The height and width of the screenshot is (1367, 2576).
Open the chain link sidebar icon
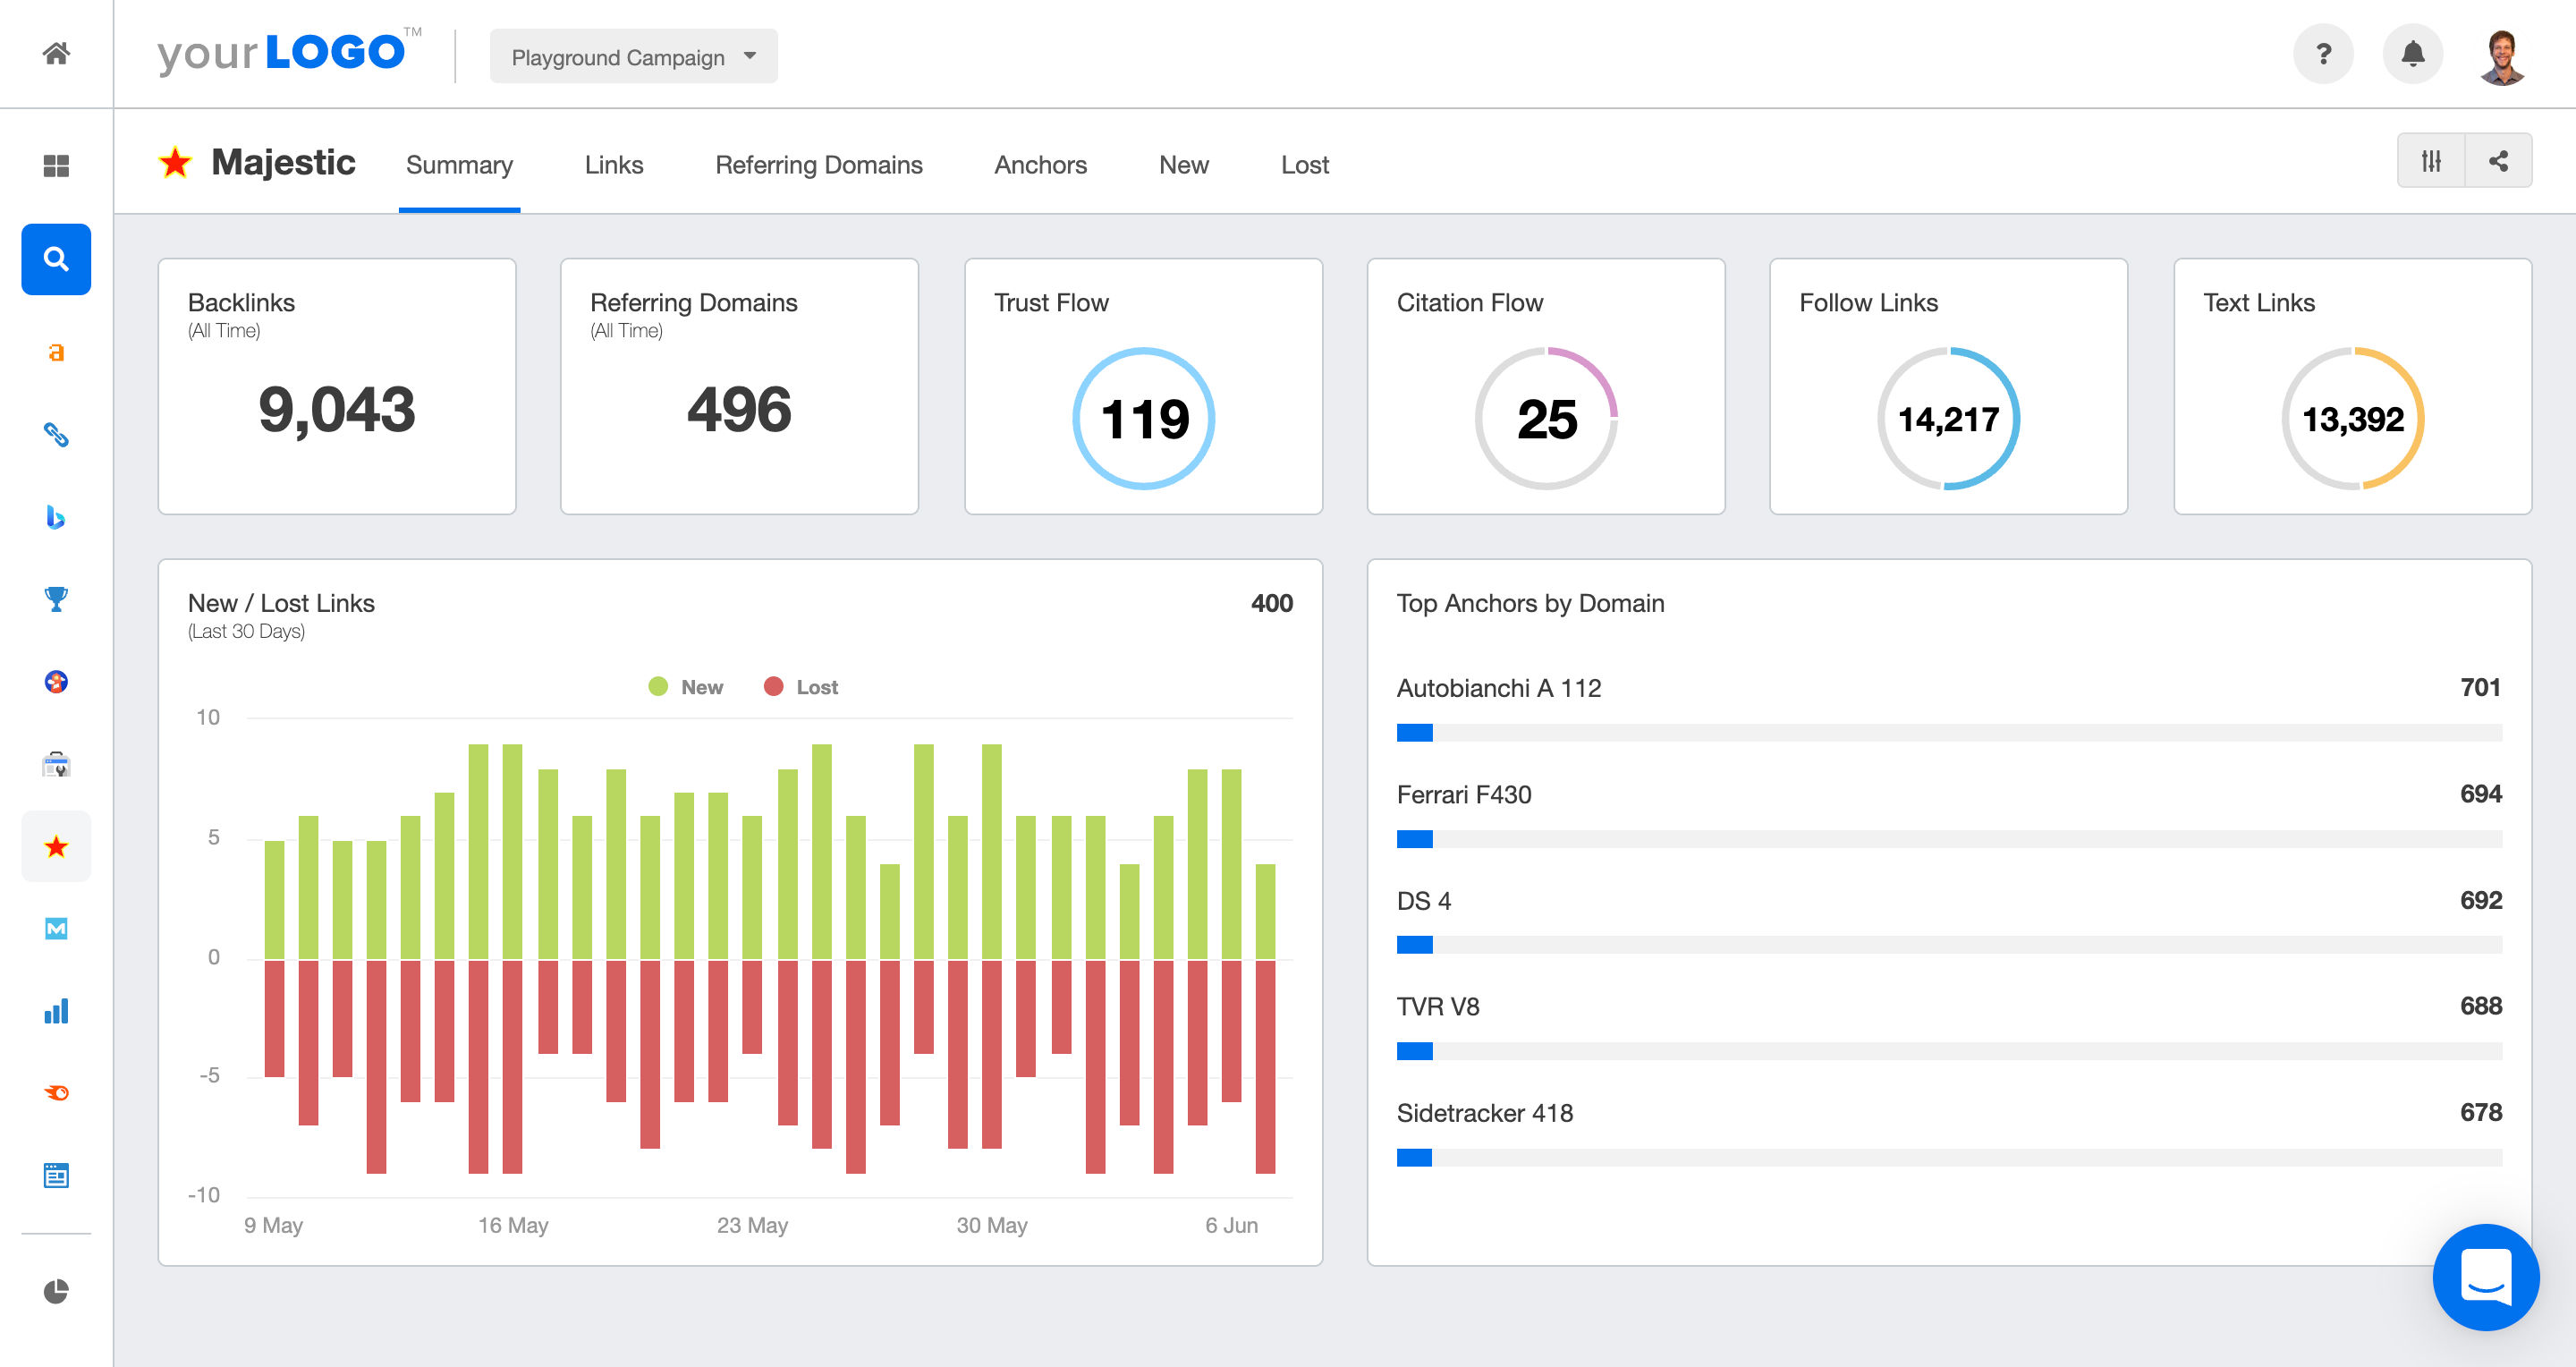pyautogui.click(x=56, y=435)
